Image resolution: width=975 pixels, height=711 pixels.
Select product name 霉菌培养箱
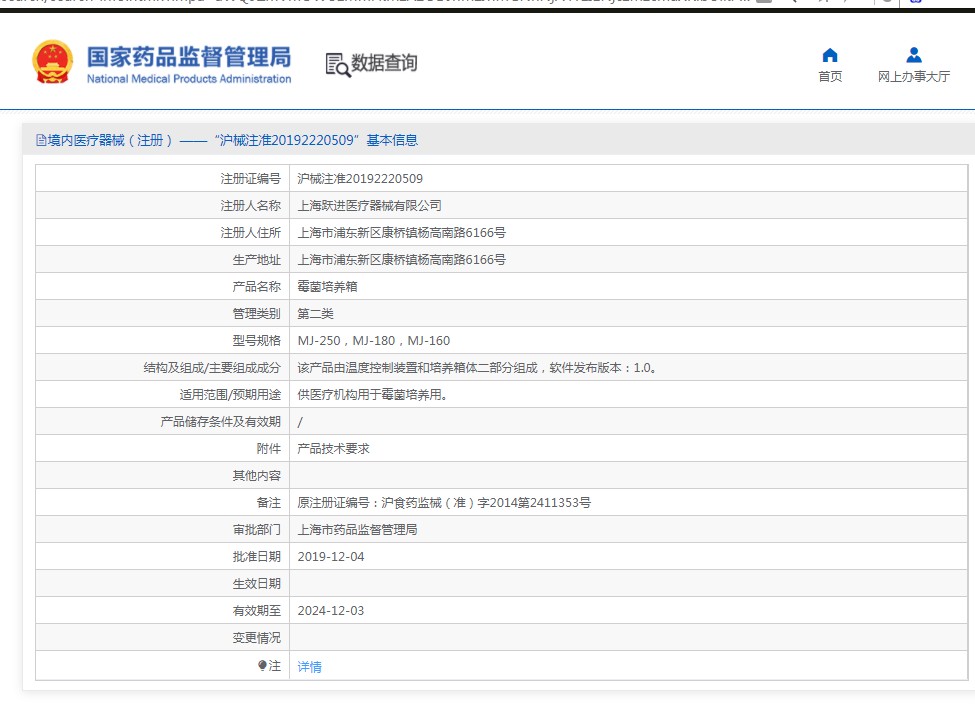(327, 287)
